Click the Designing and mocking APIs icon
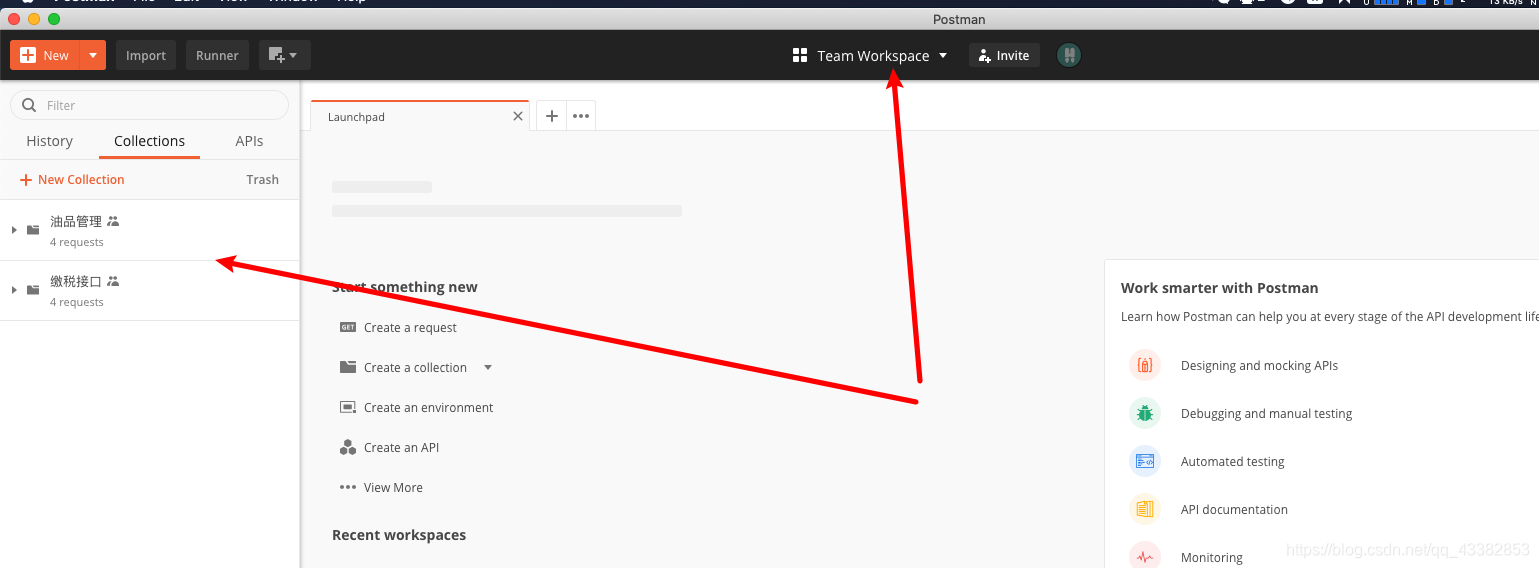This screenshot has width=1539, height=568. (1145, 365)
